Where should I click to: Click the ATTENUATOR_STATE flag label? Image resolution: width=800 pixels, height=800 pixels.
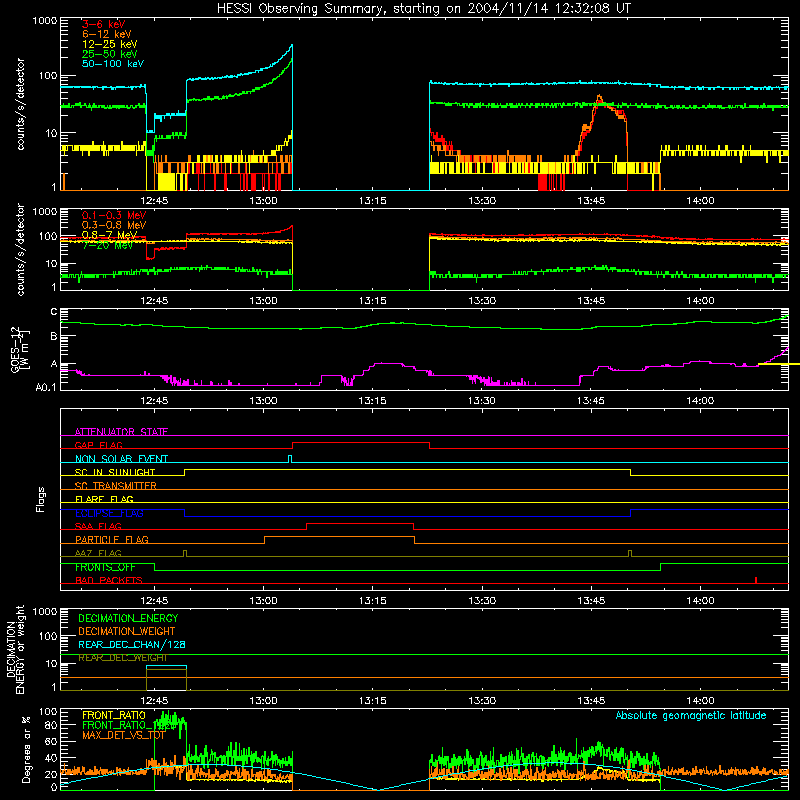tap(121, 432)
